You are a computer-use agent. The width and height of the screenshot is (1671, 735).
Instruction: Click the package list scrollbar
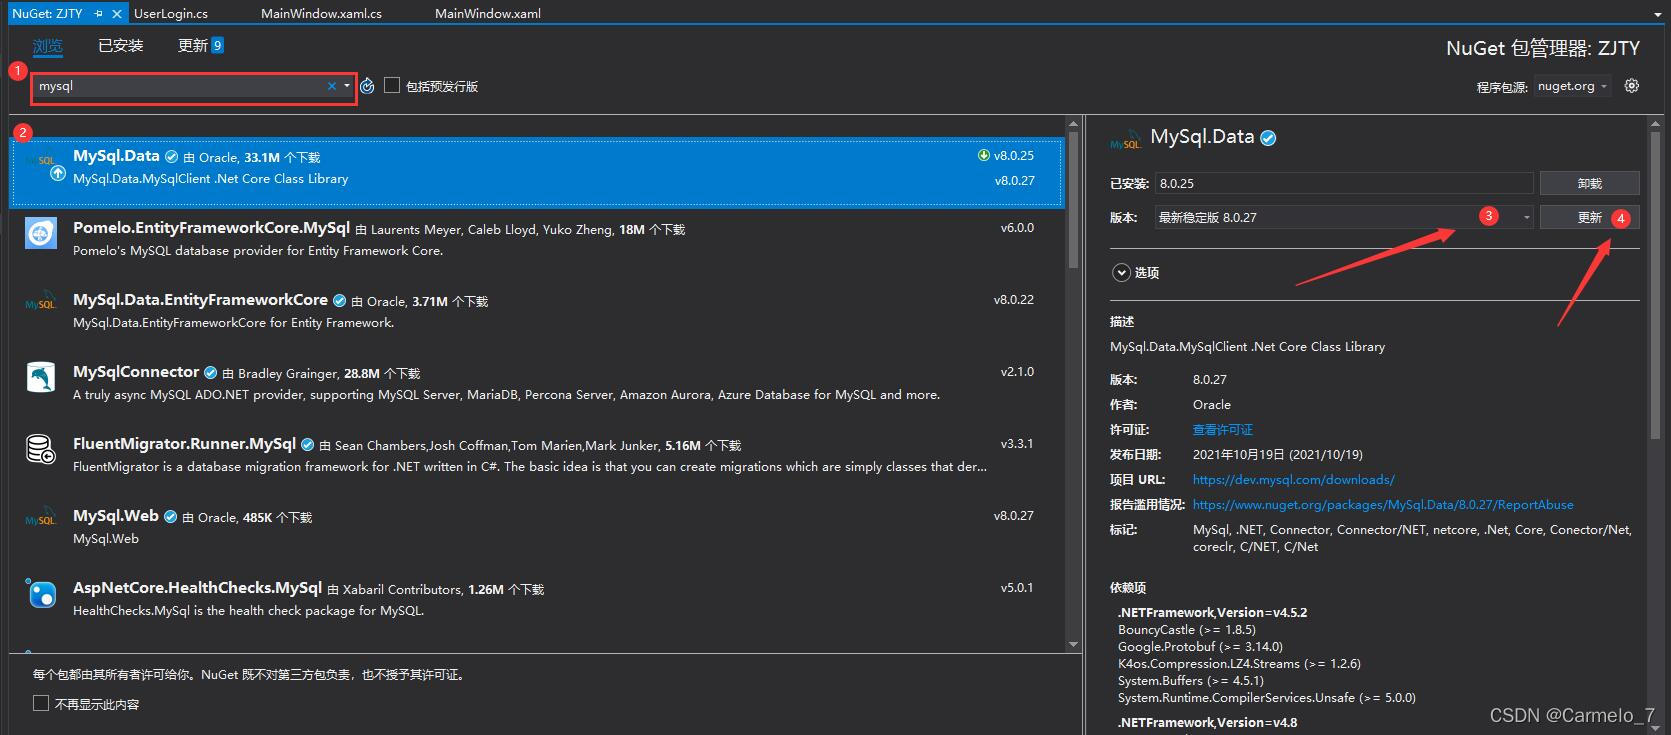click(x=1073, y=200)
